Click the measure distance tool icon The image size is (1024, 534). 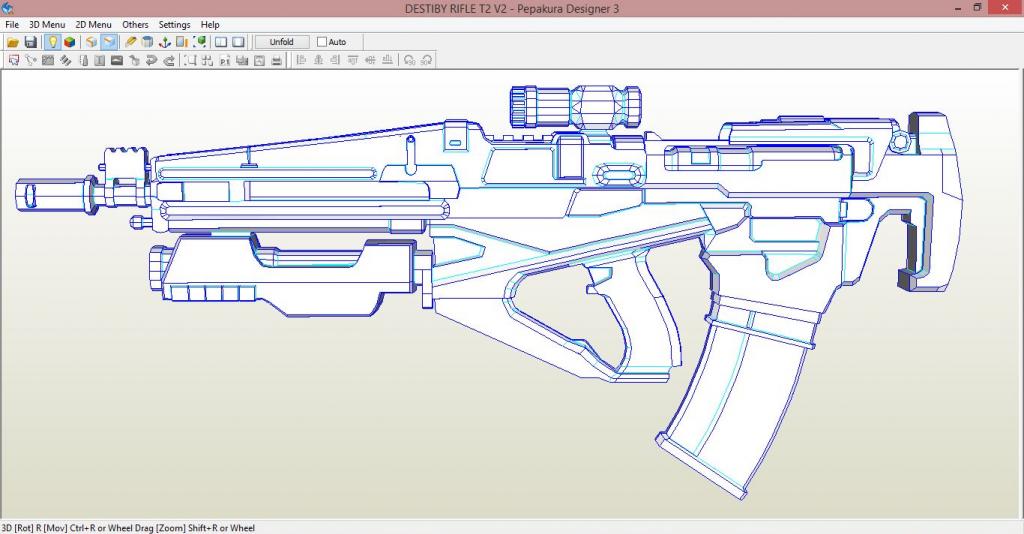135,60
